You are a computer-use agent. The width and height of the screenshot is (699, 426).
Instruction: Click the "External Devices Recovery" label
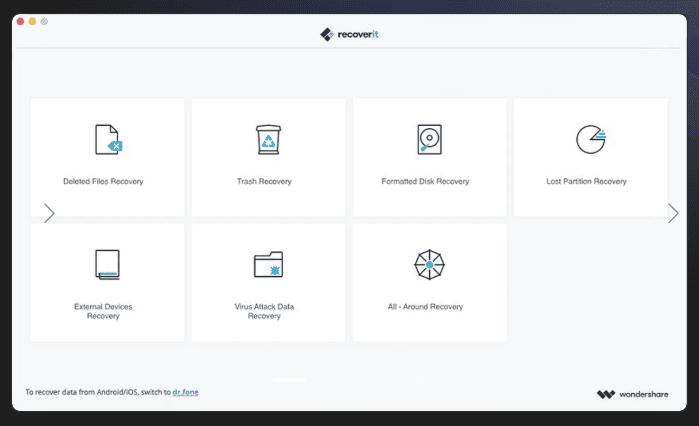click(103, 311)
